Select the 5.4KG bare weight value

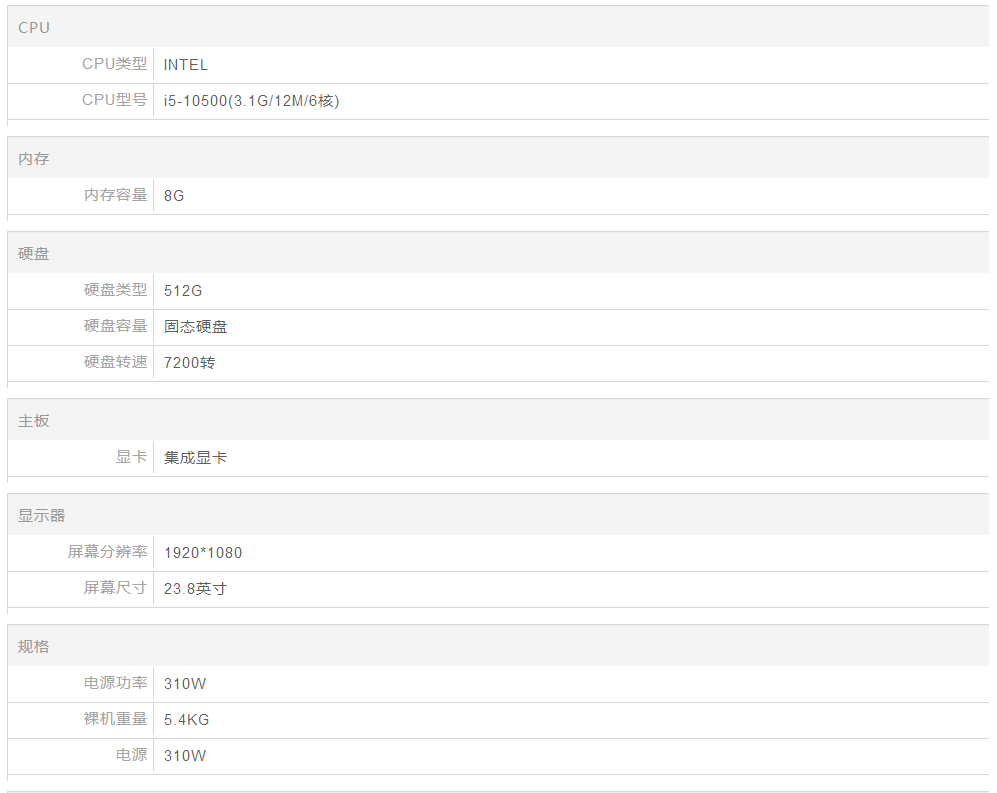(186, 720)
